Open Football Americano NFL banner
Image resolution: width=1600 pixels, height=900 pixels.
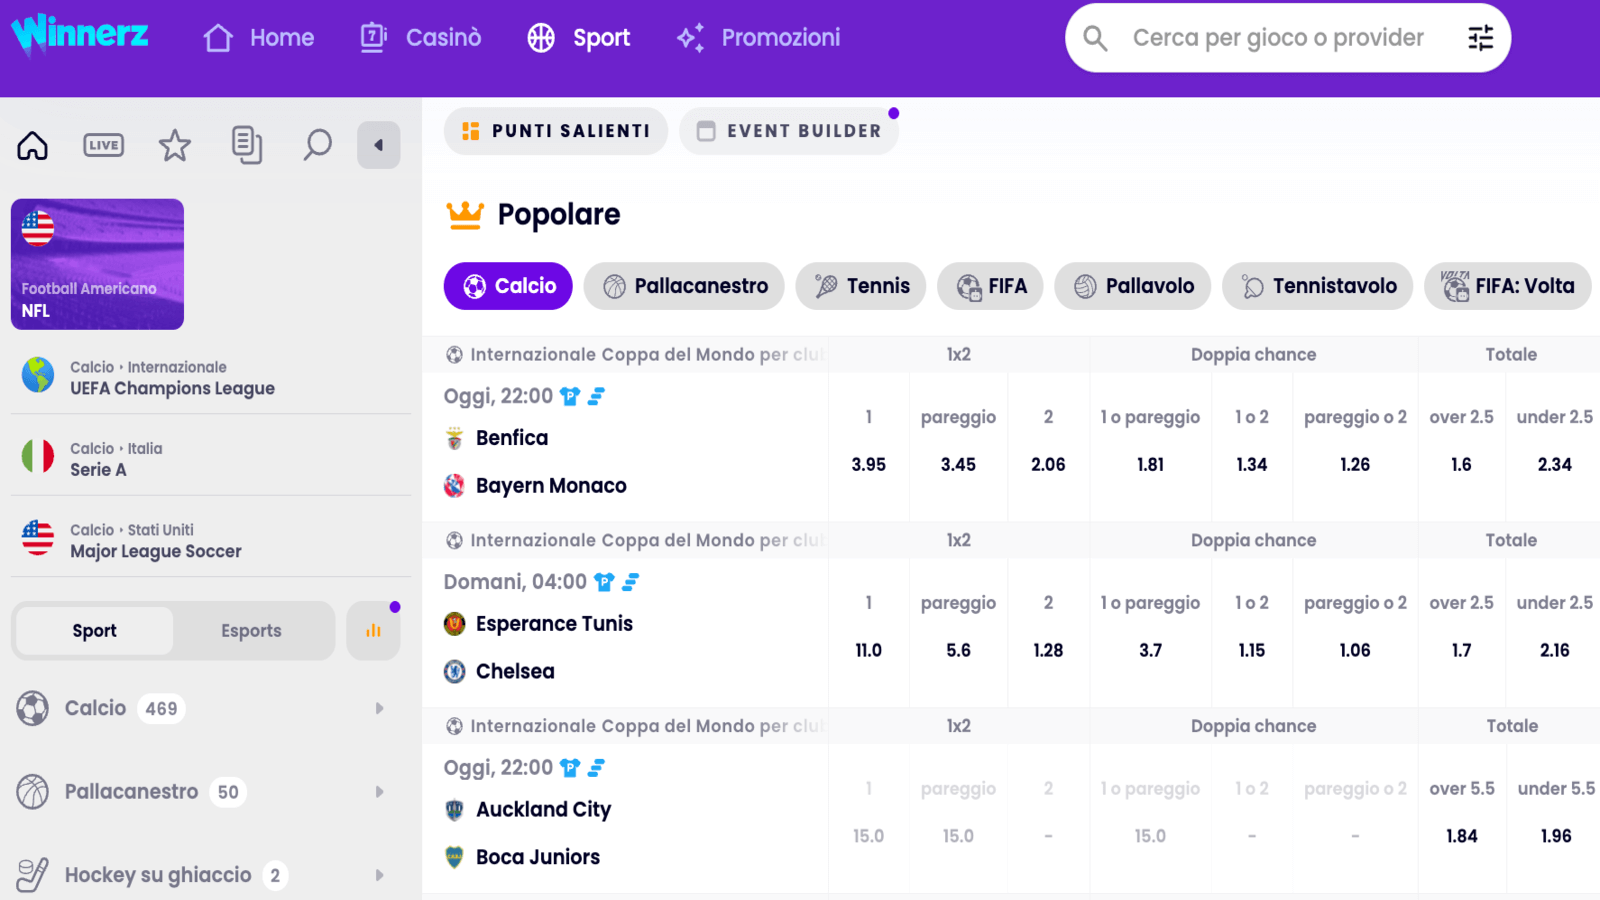pos(97,264)
